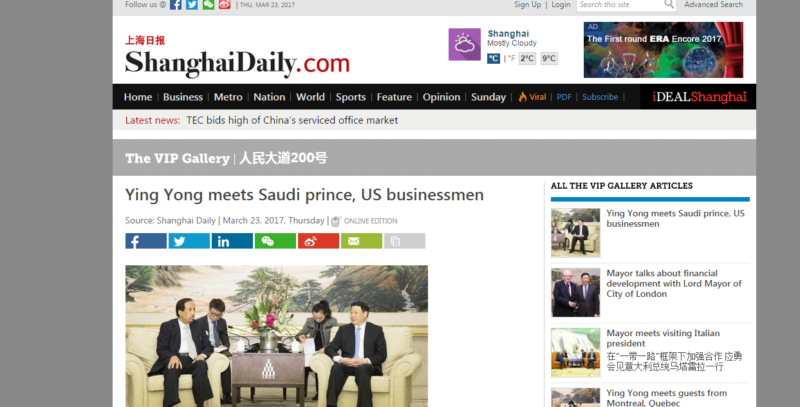
Task: Go to the Viral section with flame
Action: click(532, 97)
